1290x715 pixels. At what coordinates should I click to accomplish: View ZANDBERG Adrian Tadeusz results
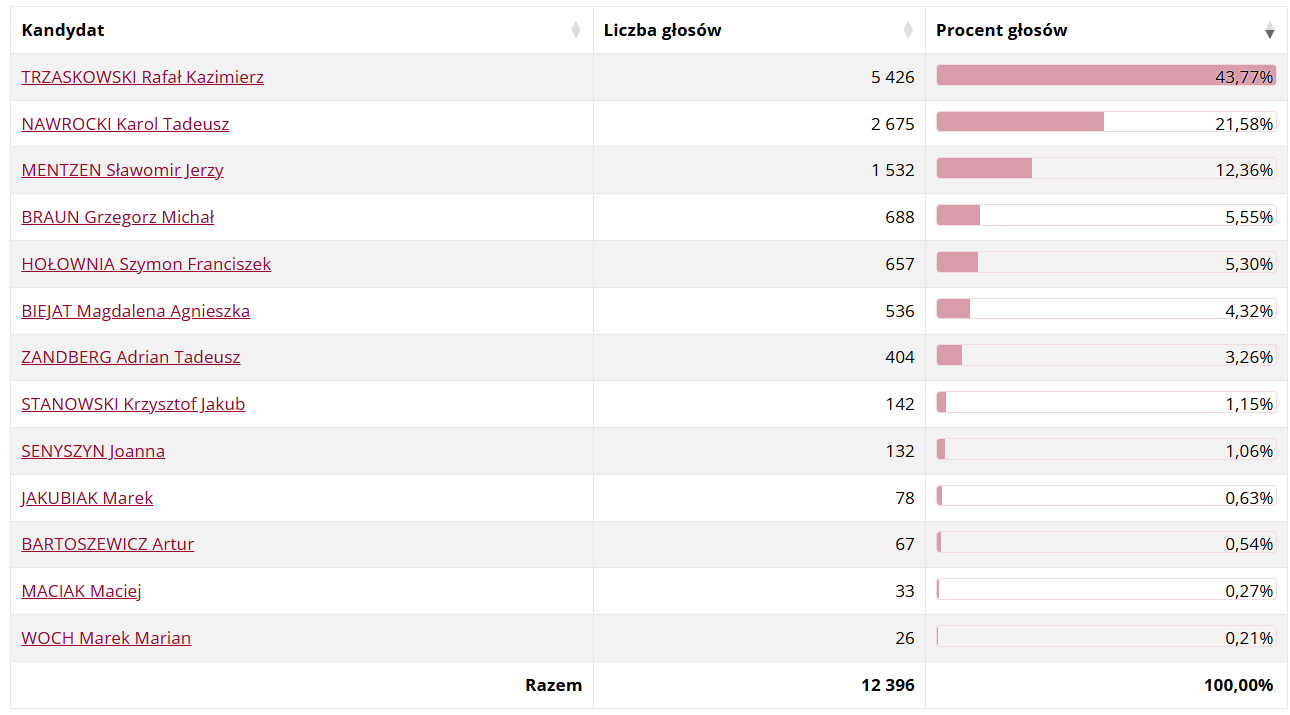pyautogui.click(x=130, y=357)
